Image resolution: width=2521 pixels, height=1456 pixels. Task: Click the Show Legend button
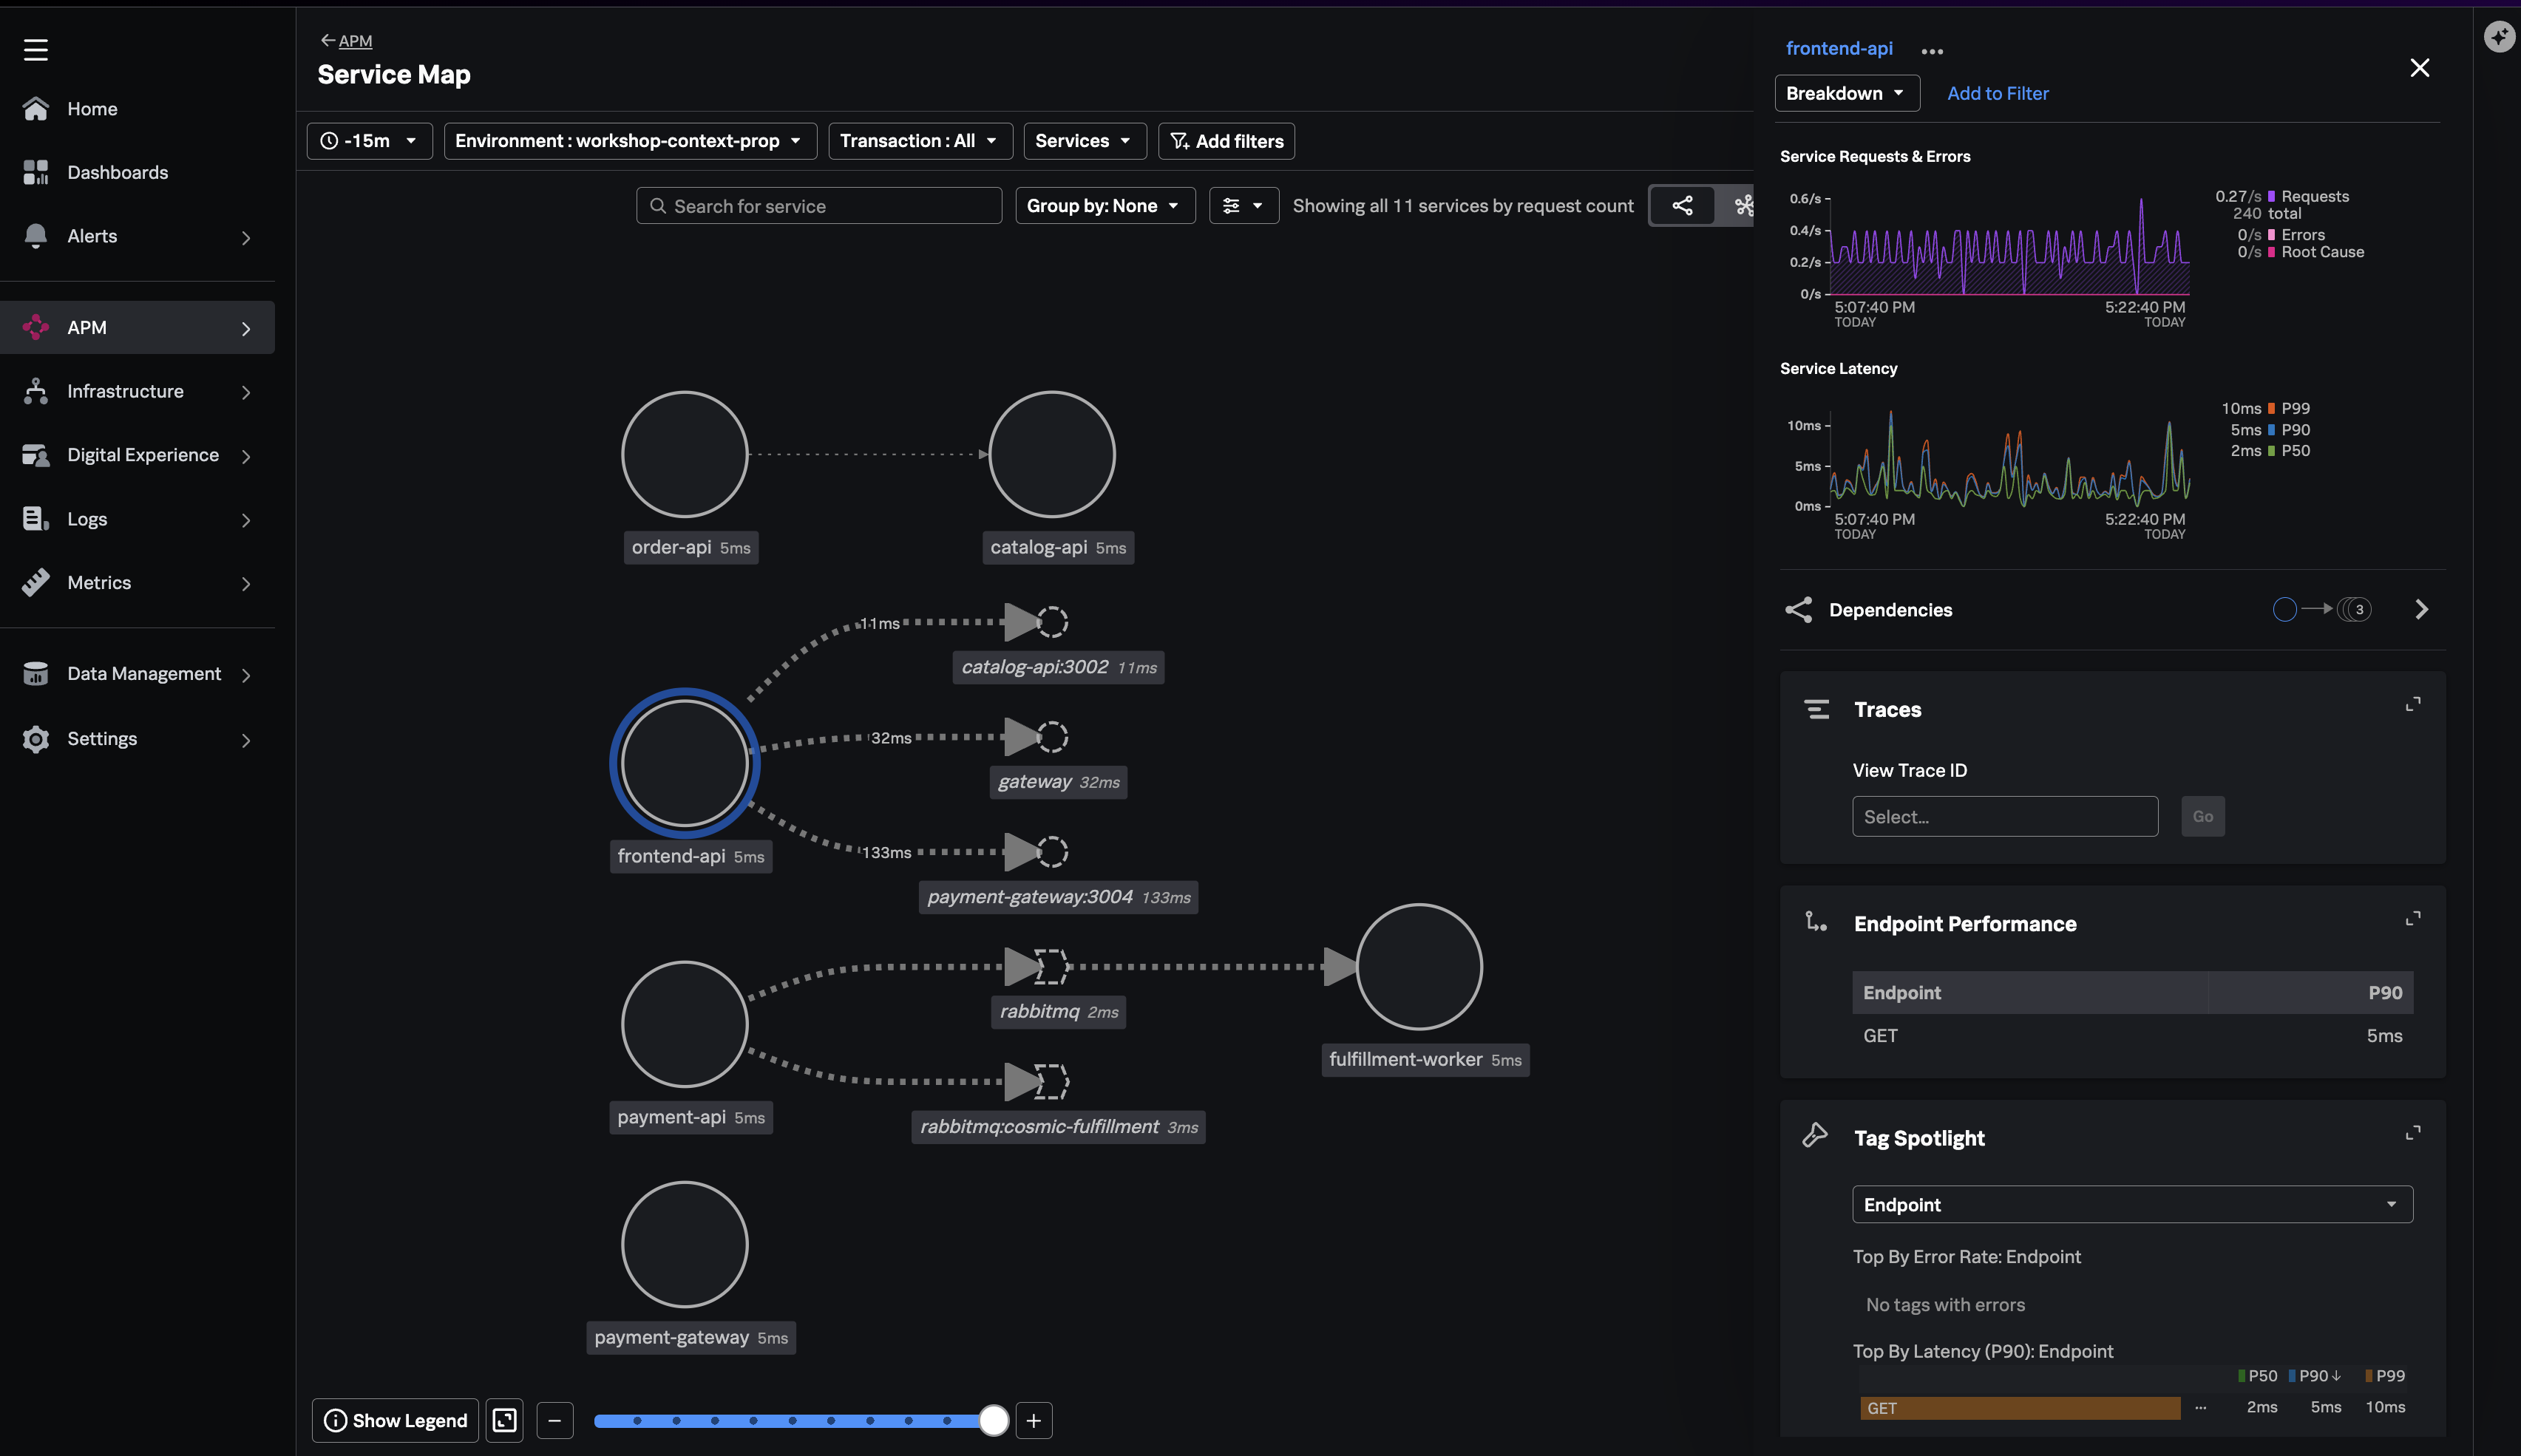point(396,1420)
